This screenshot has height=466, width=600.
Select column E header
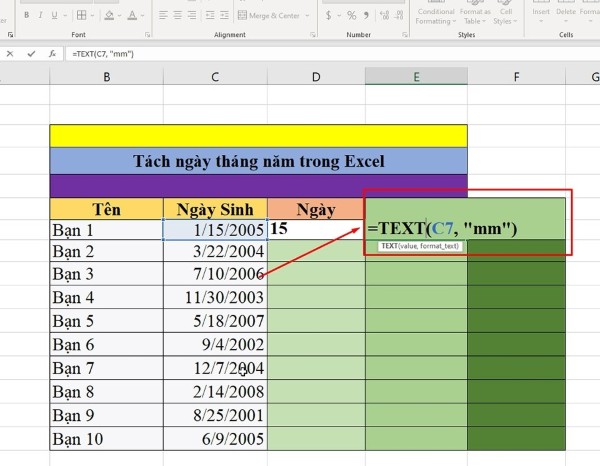416,77
